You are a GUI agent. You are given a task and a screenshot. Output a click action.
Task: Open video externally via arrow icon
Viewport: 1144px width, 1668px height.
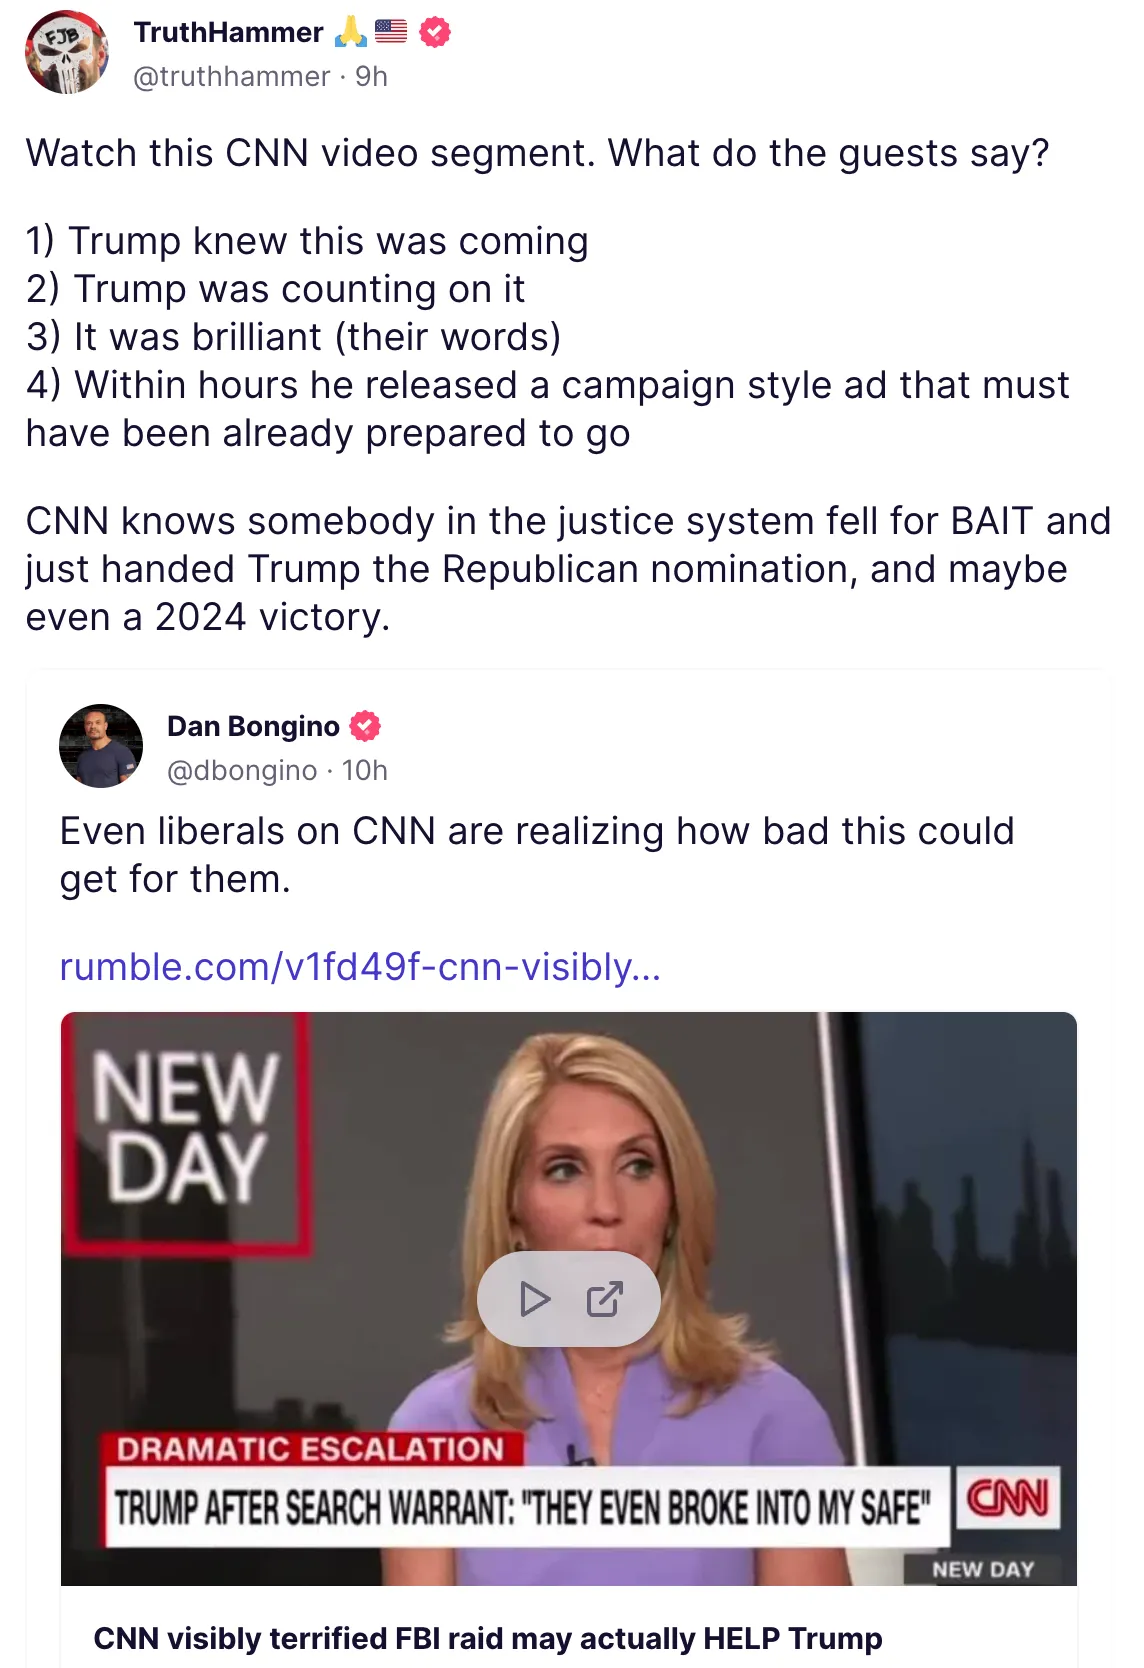(x=604, y=1299)
